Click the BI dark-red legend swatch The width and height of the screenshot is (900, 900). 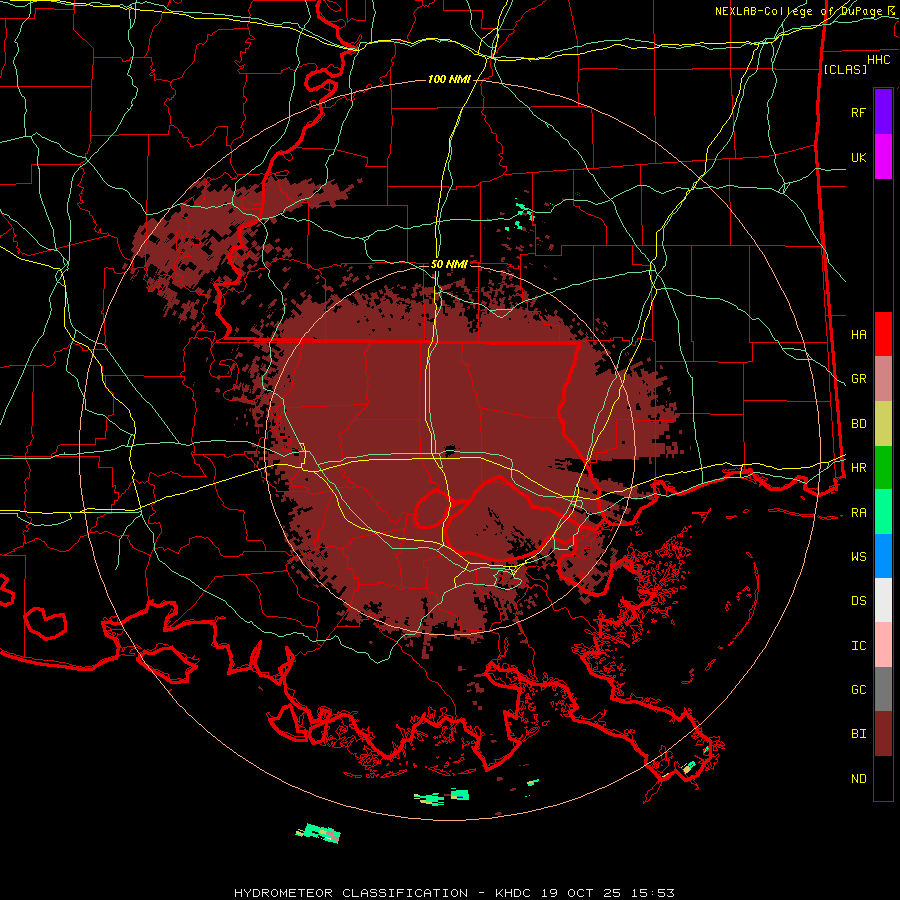tap(883, 734)
